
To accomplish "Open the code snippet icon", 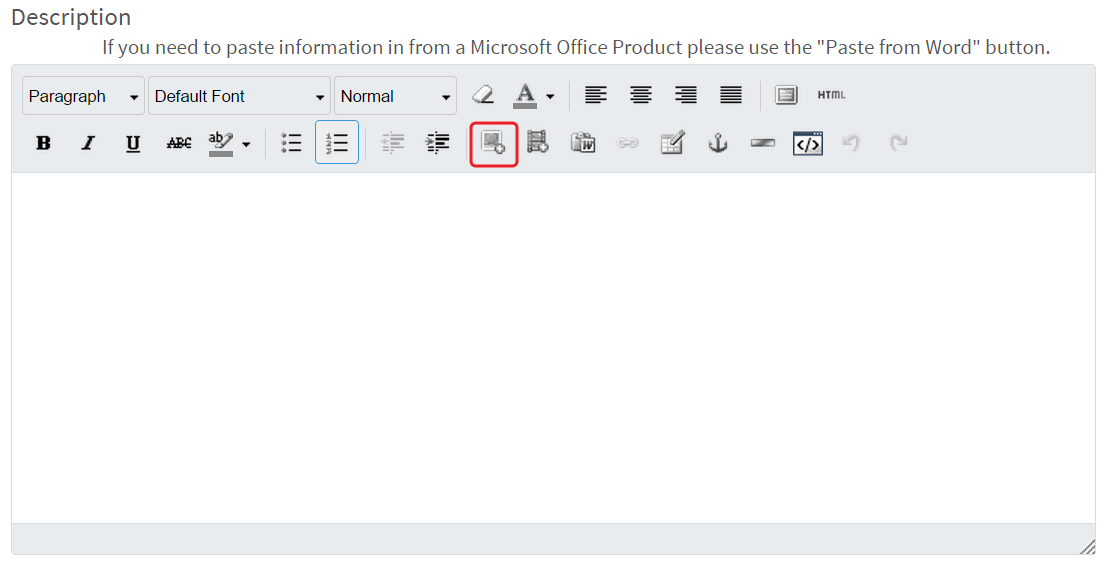I will tap(808, 143).
